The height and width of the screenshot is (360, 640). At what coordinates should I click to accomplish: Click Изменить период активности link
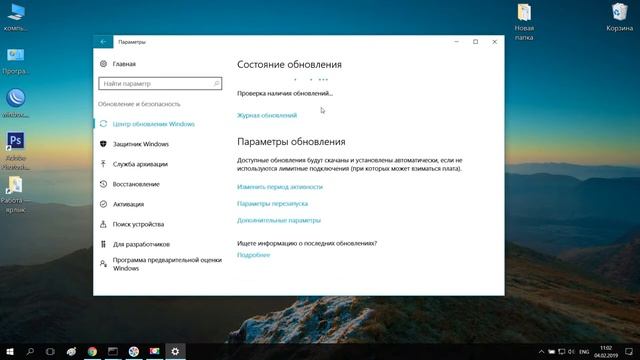coord(280,187)
